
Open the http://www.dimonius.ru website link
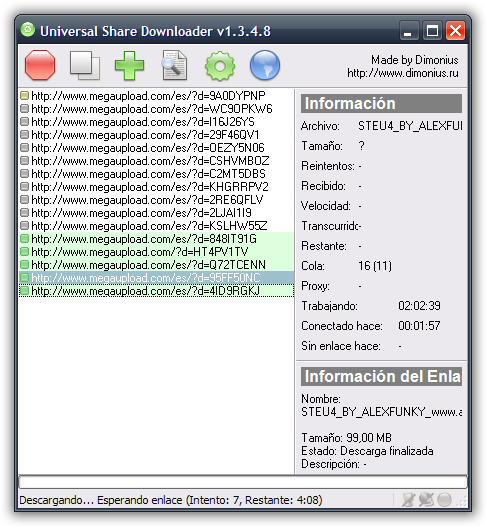[x=402, y=73]
